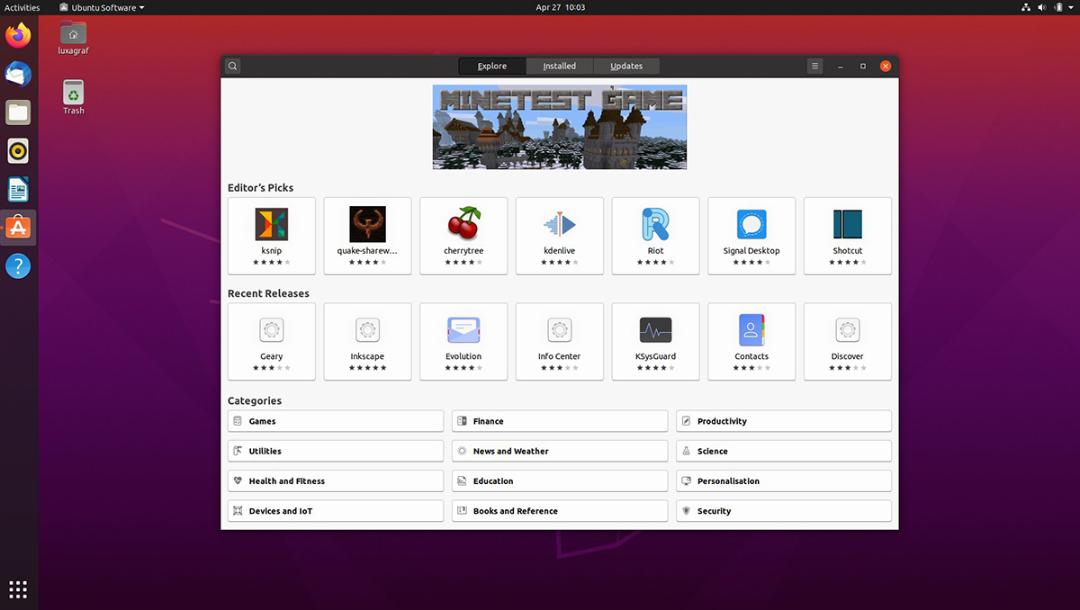
Task: Open the ksnip app tile
Action: point(271,236)
